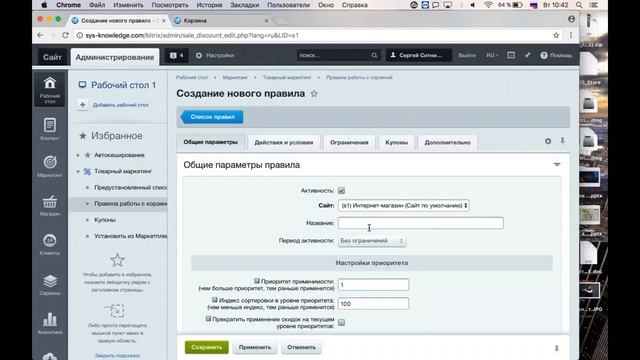Open Установить из Маркетплейс tree item
640x360 pixels.
(x=131, y=236)
